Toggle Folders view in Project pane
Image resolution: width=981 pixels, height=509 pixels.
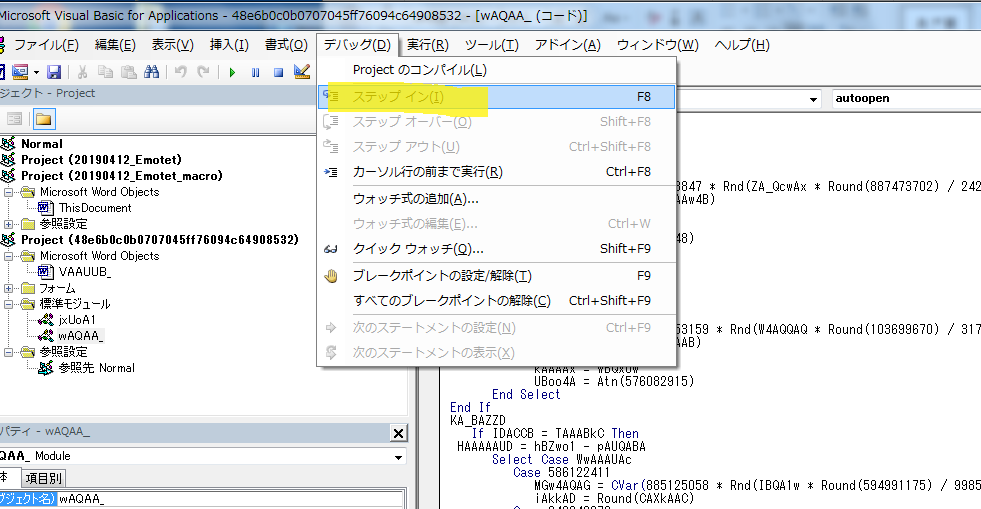(43, 119)
